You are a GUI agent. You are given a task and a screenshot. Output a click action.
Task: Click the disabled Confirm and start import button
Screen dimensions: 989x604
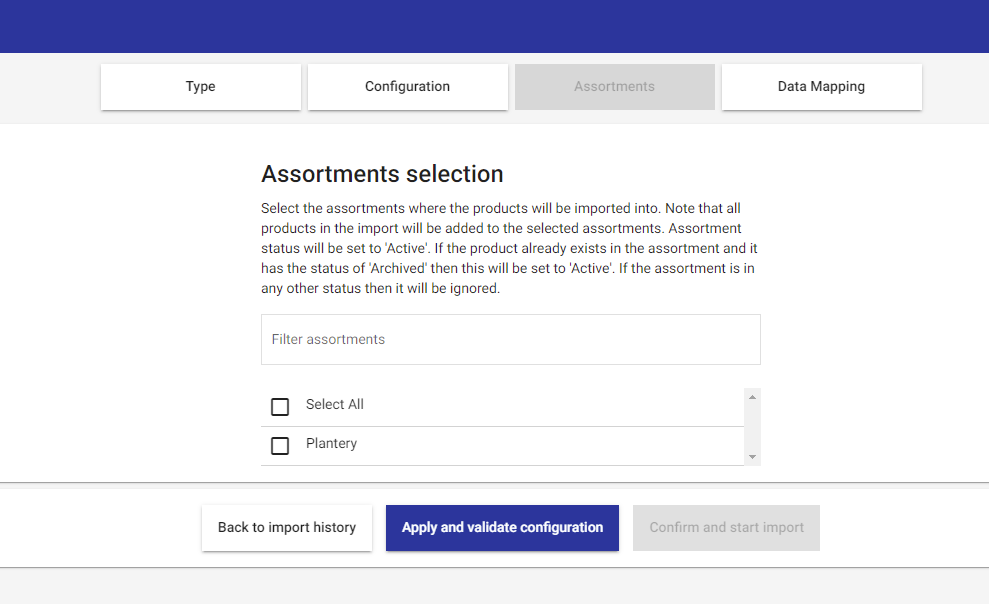(727, 528)
